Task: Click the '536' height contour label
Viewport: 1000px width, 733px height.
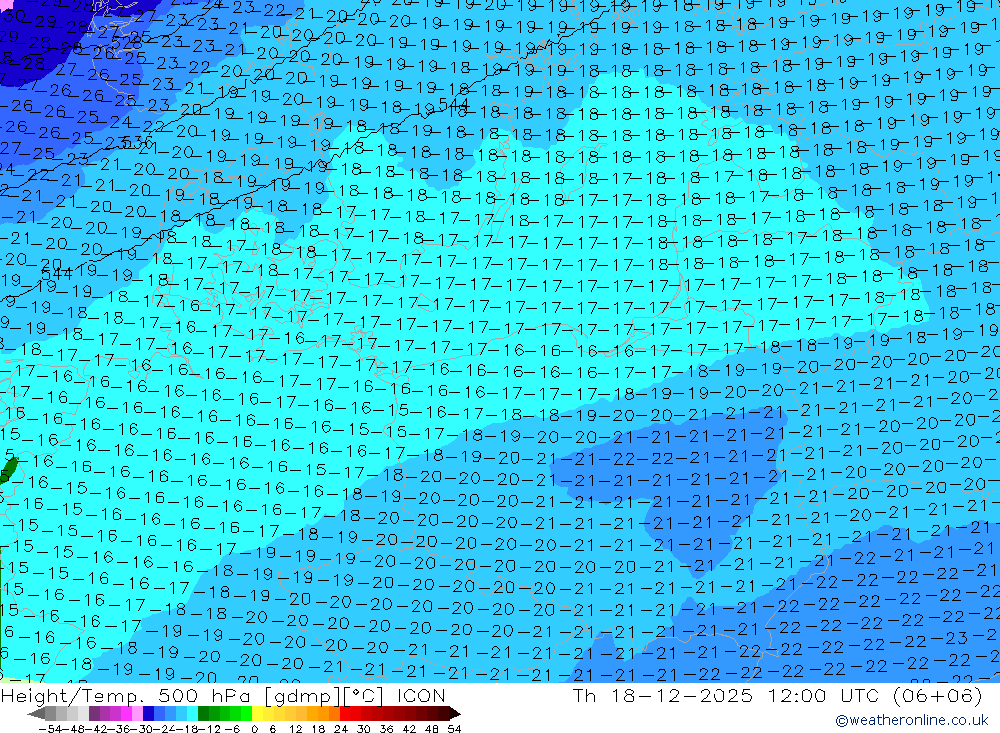Action: point(137,142)
